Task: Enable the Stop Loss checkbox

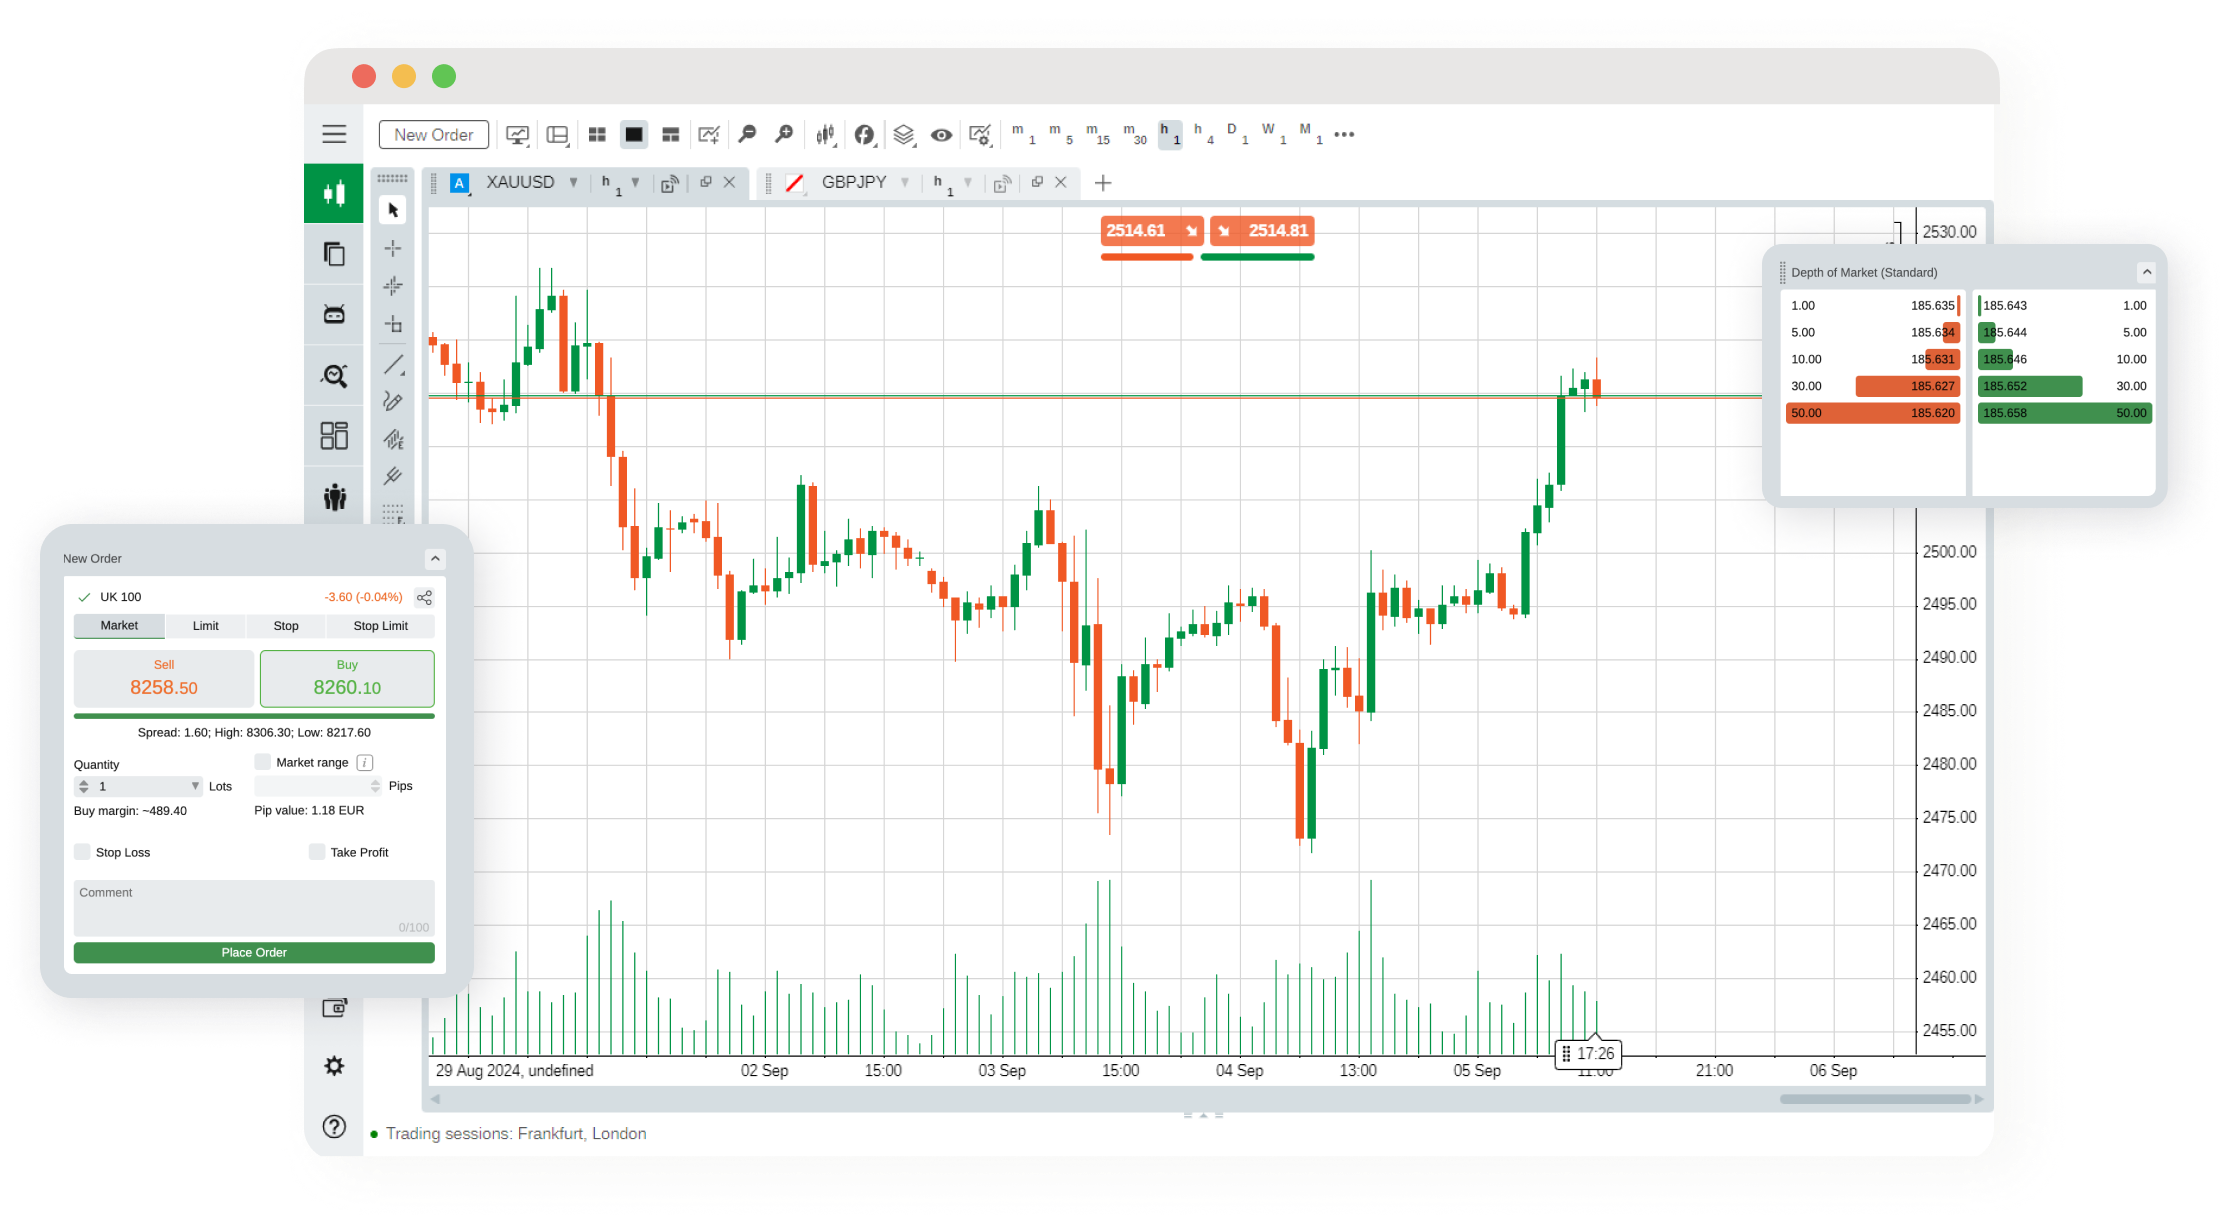Action: click(82, 851)
